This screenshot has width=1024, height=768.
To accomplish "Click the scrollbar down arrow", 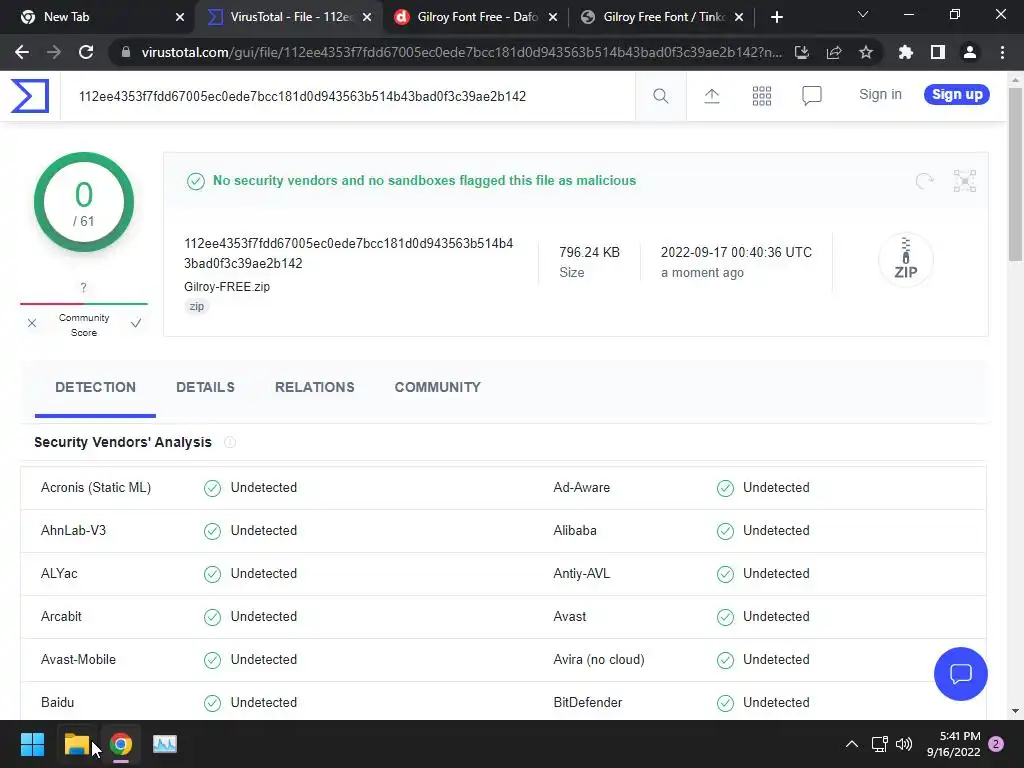I will [x=1016, y=711].
